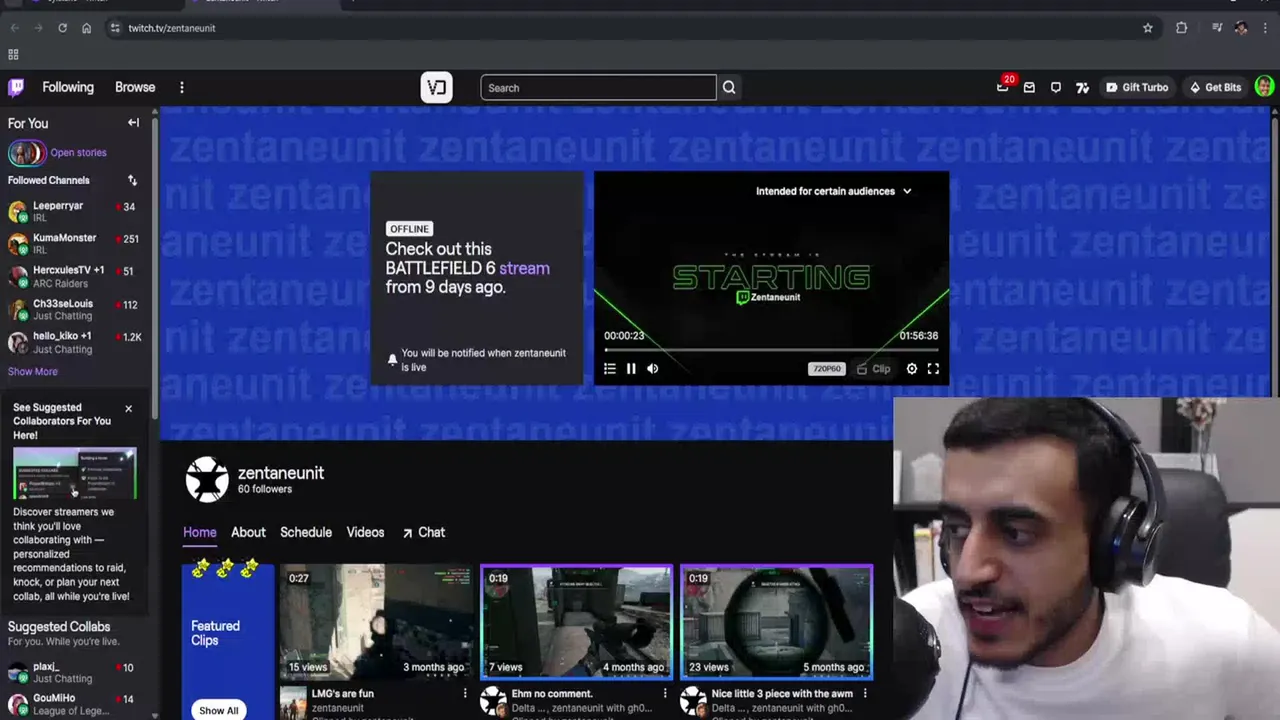Play the Nice little 3 piece clip thumbnail

click(777, 622)
